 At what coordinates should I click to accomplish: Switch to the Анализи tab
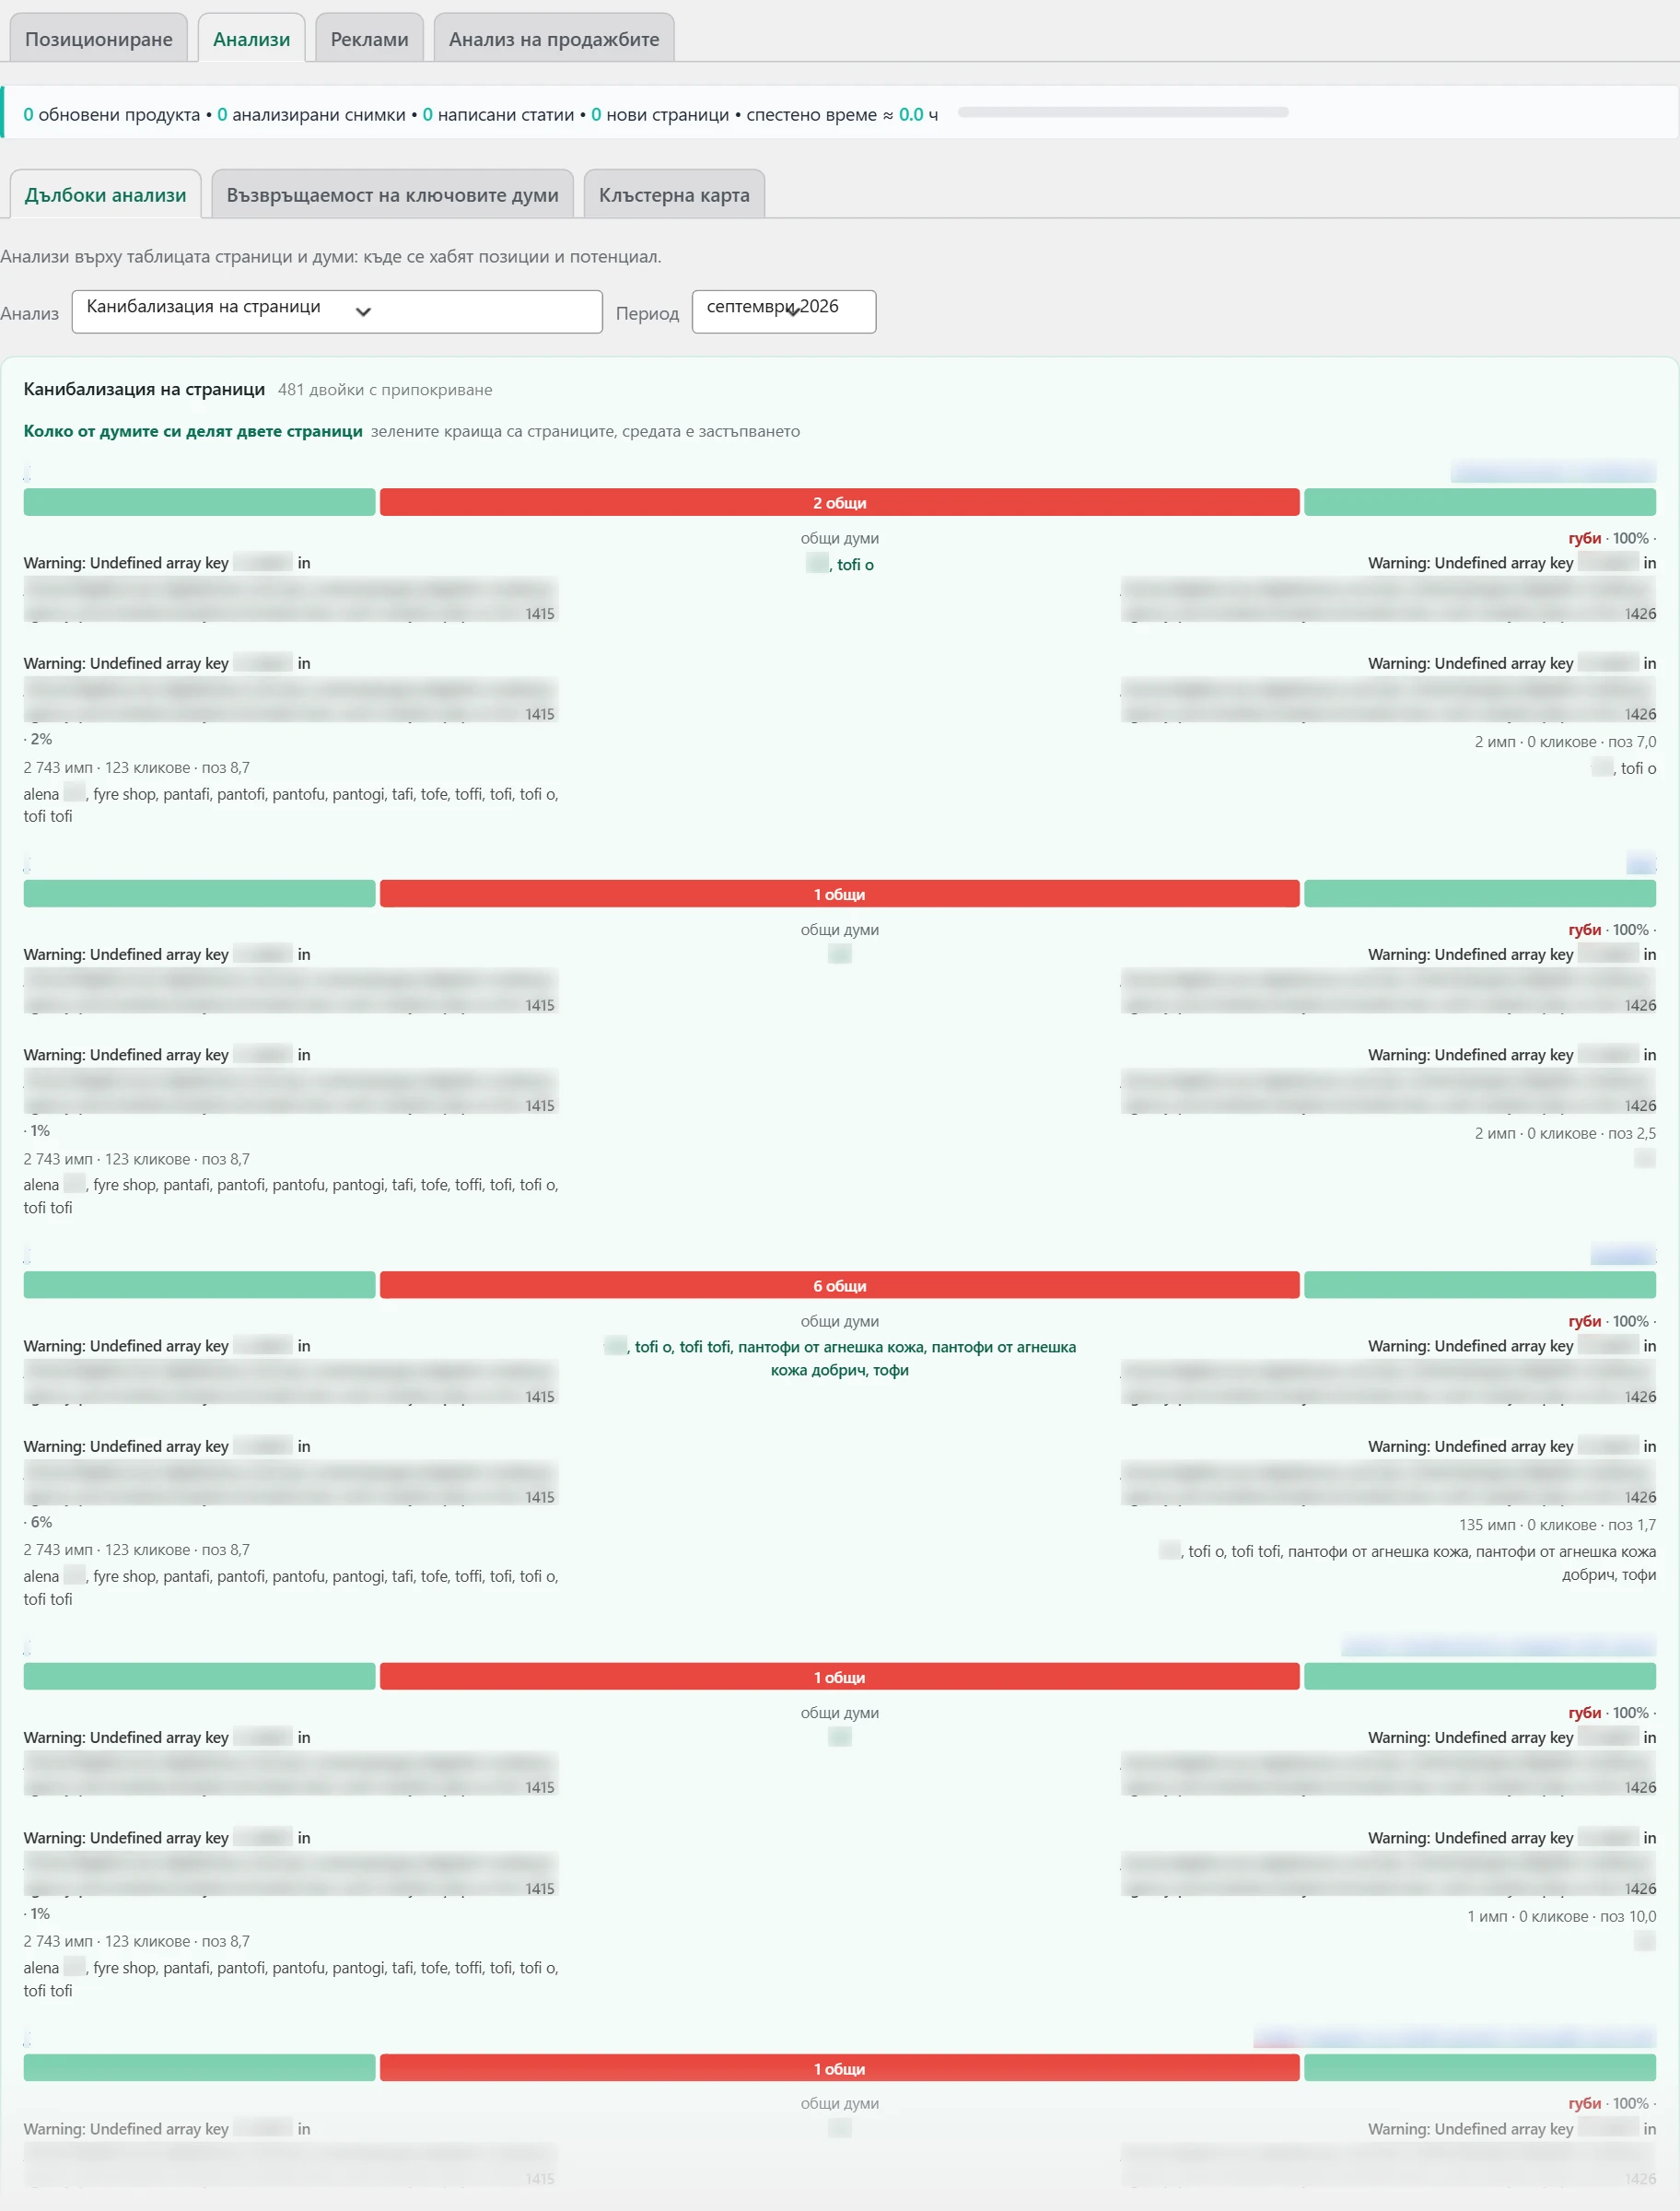[251, 39]
